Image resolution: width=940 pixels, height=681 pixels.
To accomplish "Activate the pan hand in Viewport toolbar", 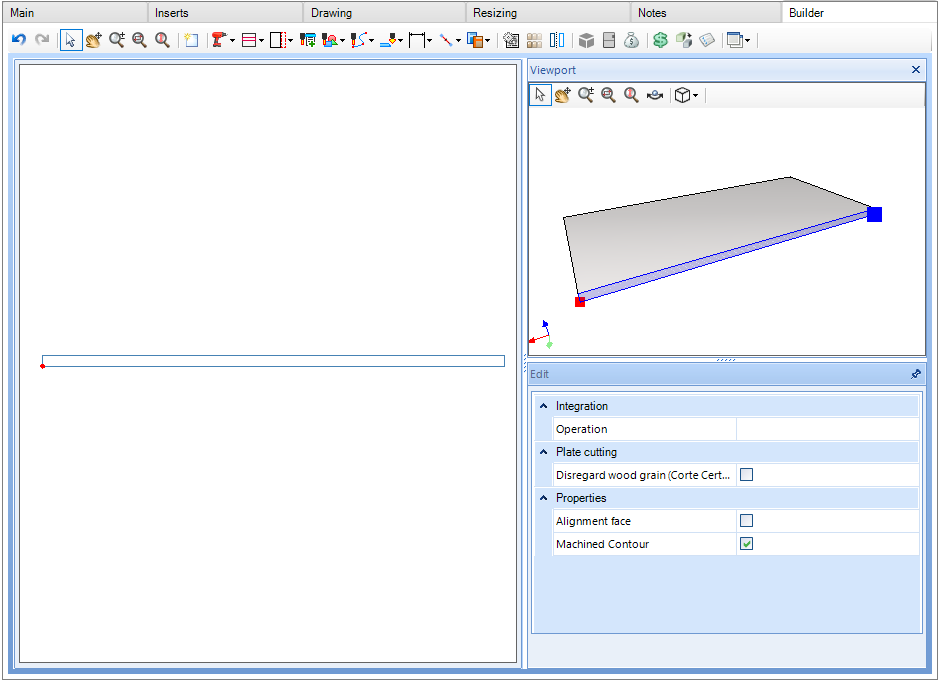I will coord(563,95).
